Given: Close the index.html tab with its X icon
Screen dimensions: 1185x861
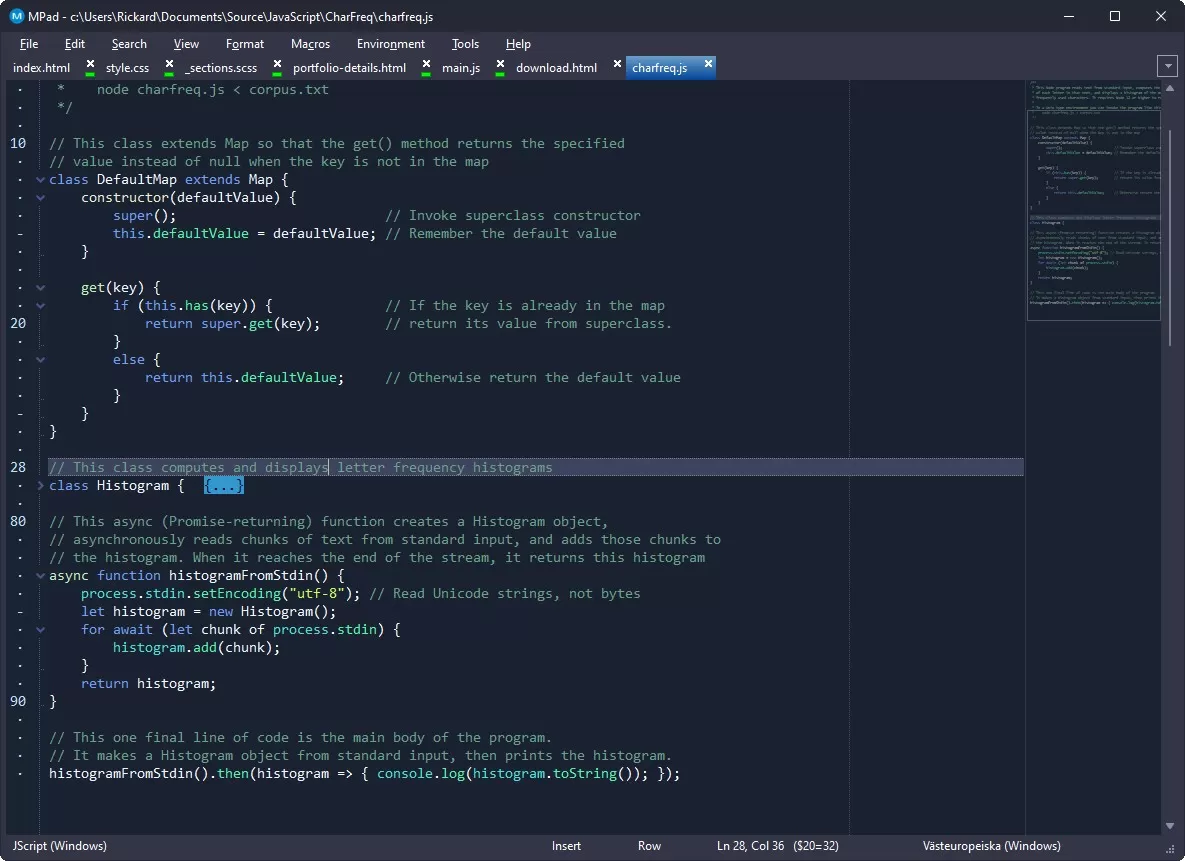Looking at the screenshot, I should 90,65.
